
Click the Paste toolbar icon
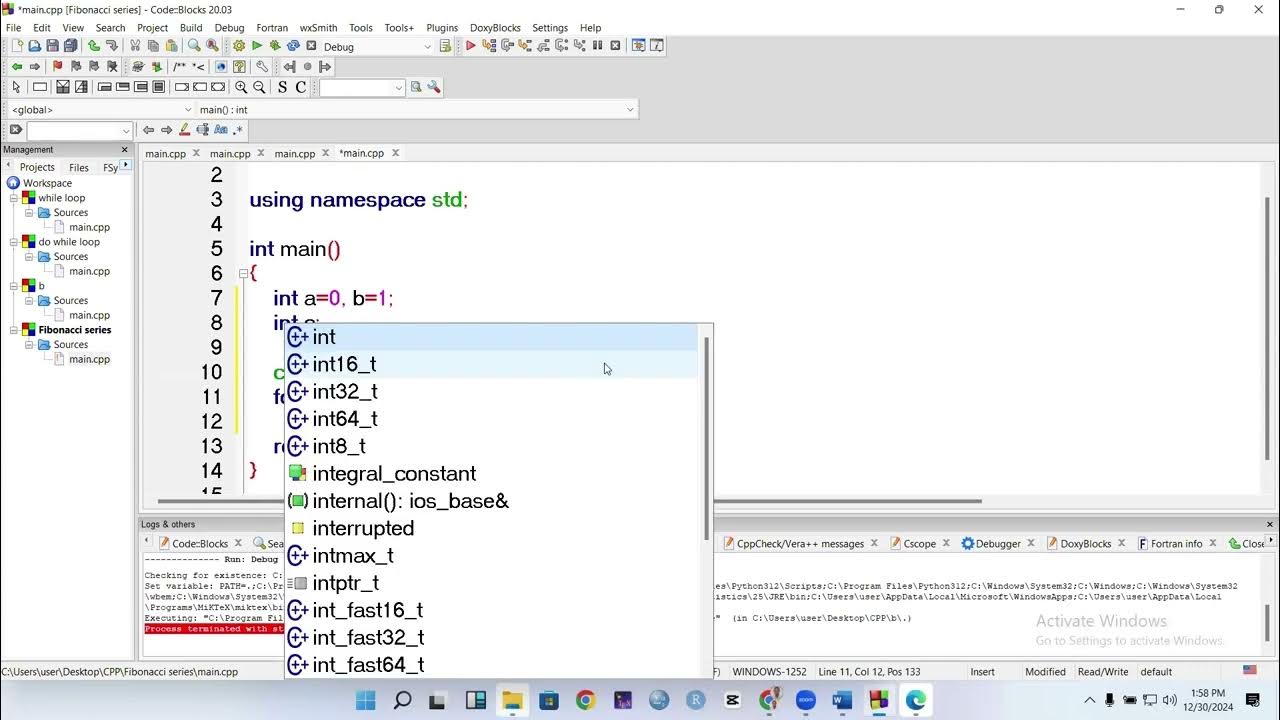coord(171,46)
